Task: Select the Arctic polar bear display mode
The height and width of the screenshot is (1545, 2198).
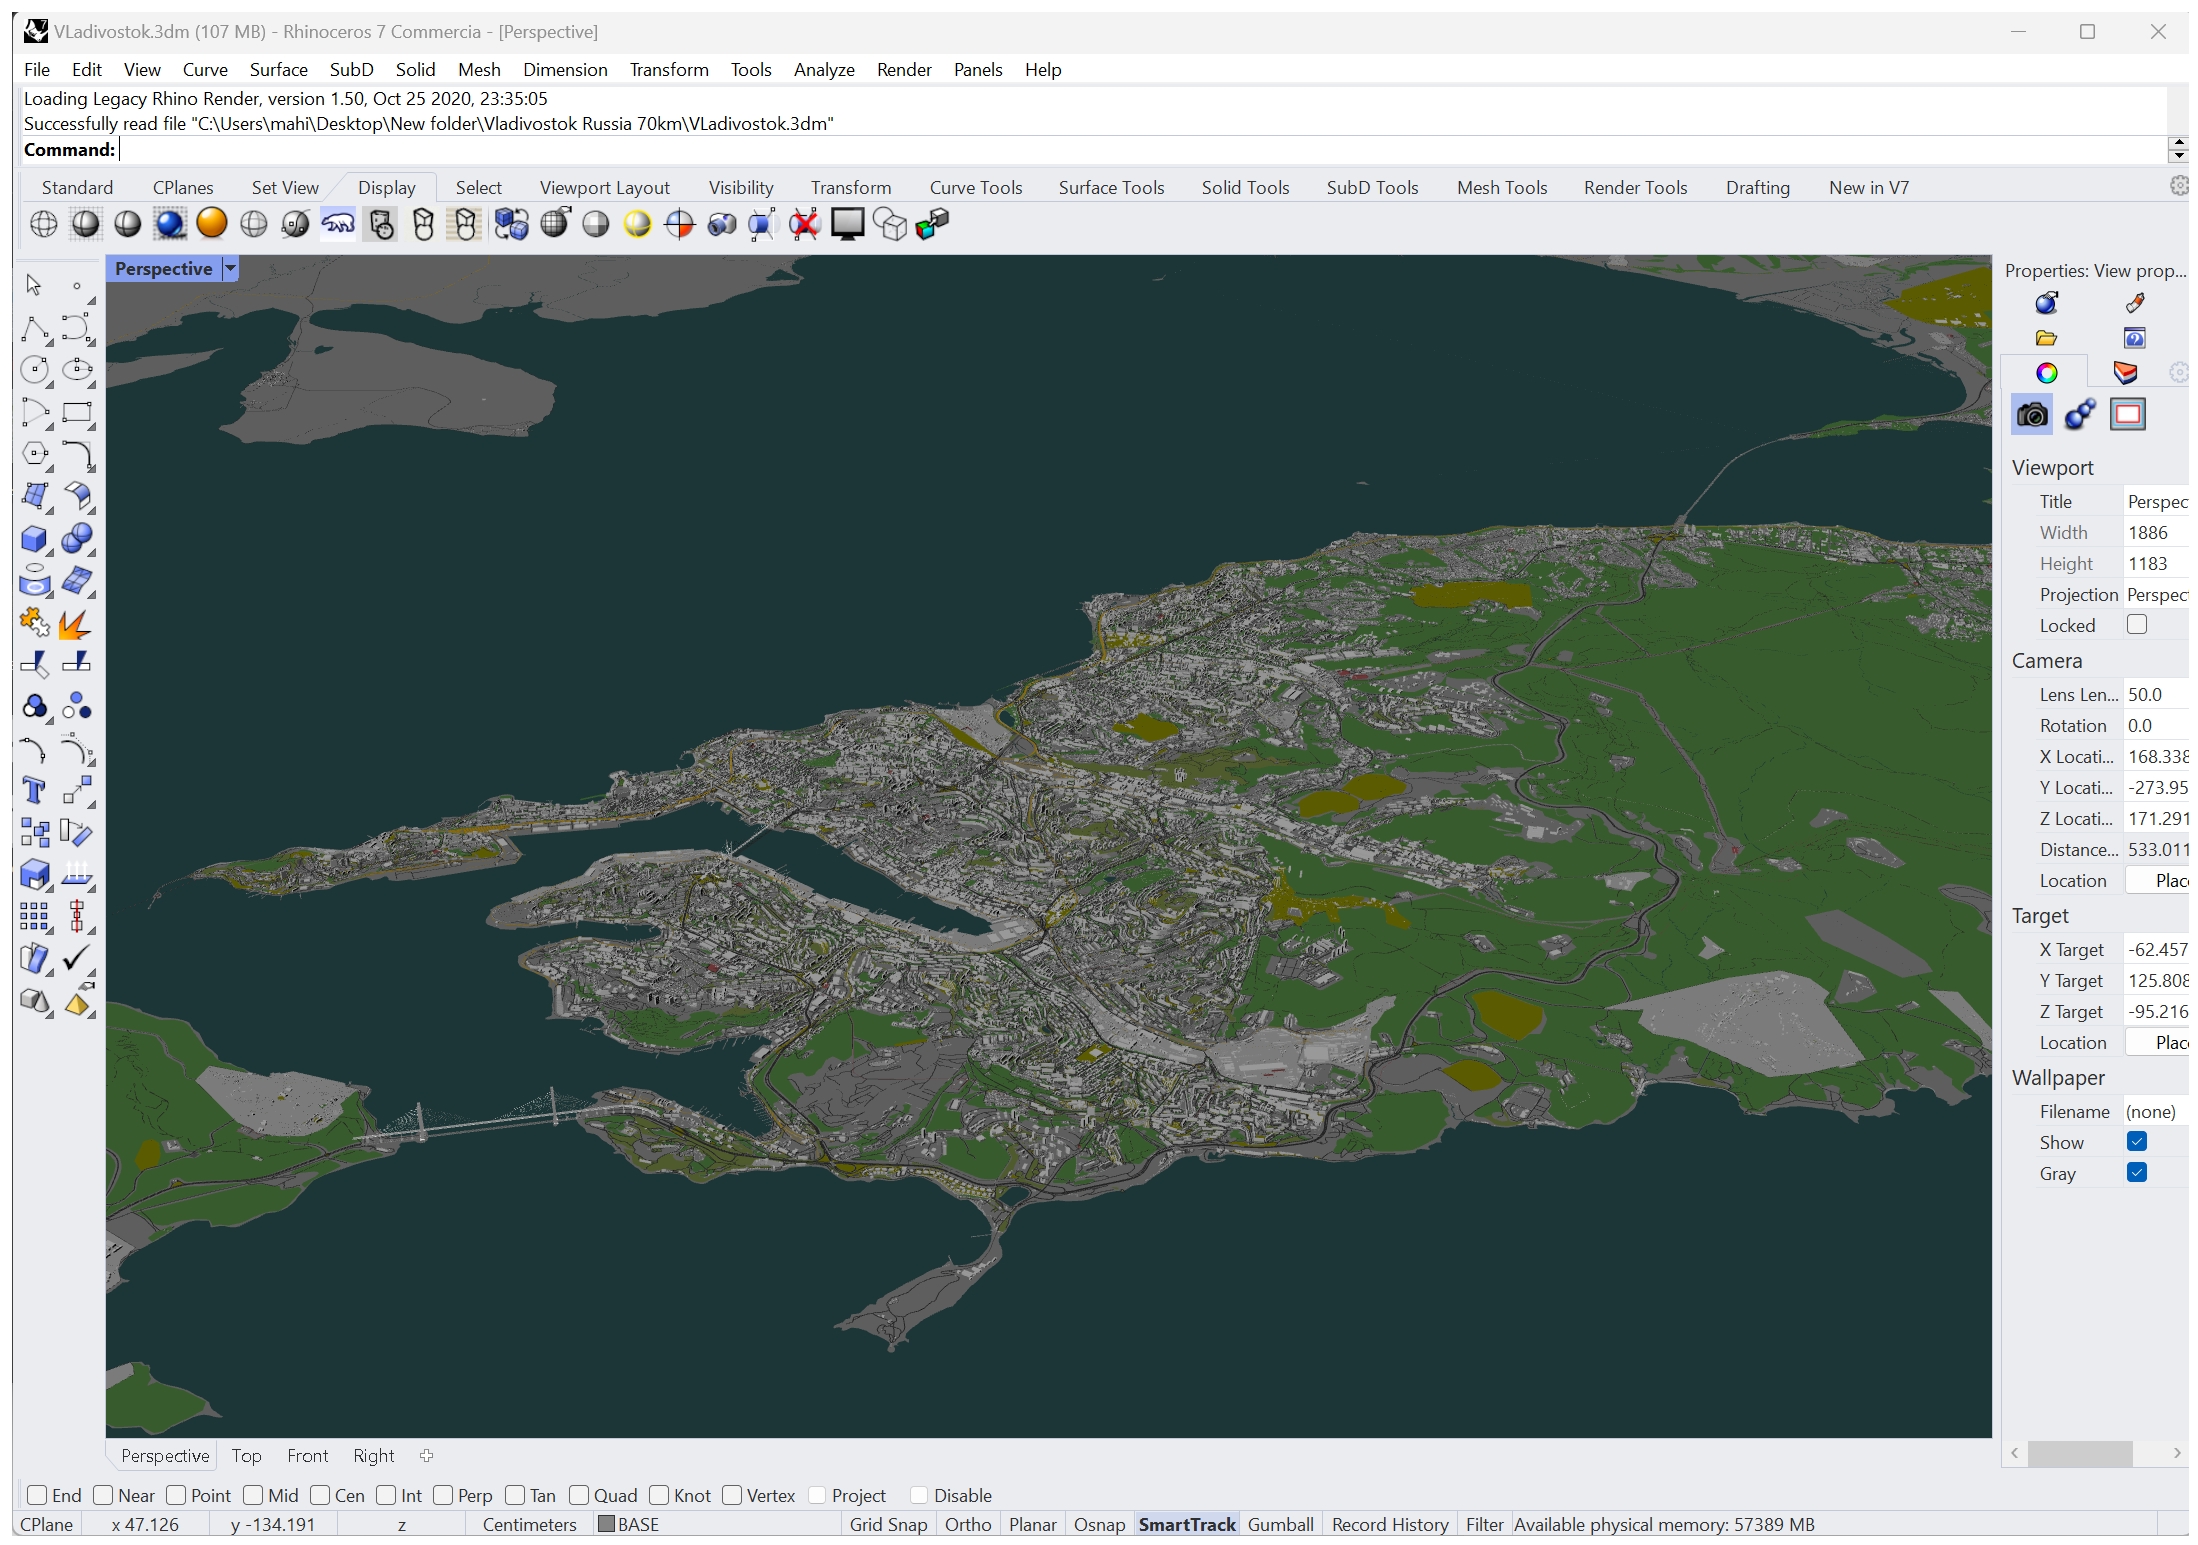Action: click(338, 224)
